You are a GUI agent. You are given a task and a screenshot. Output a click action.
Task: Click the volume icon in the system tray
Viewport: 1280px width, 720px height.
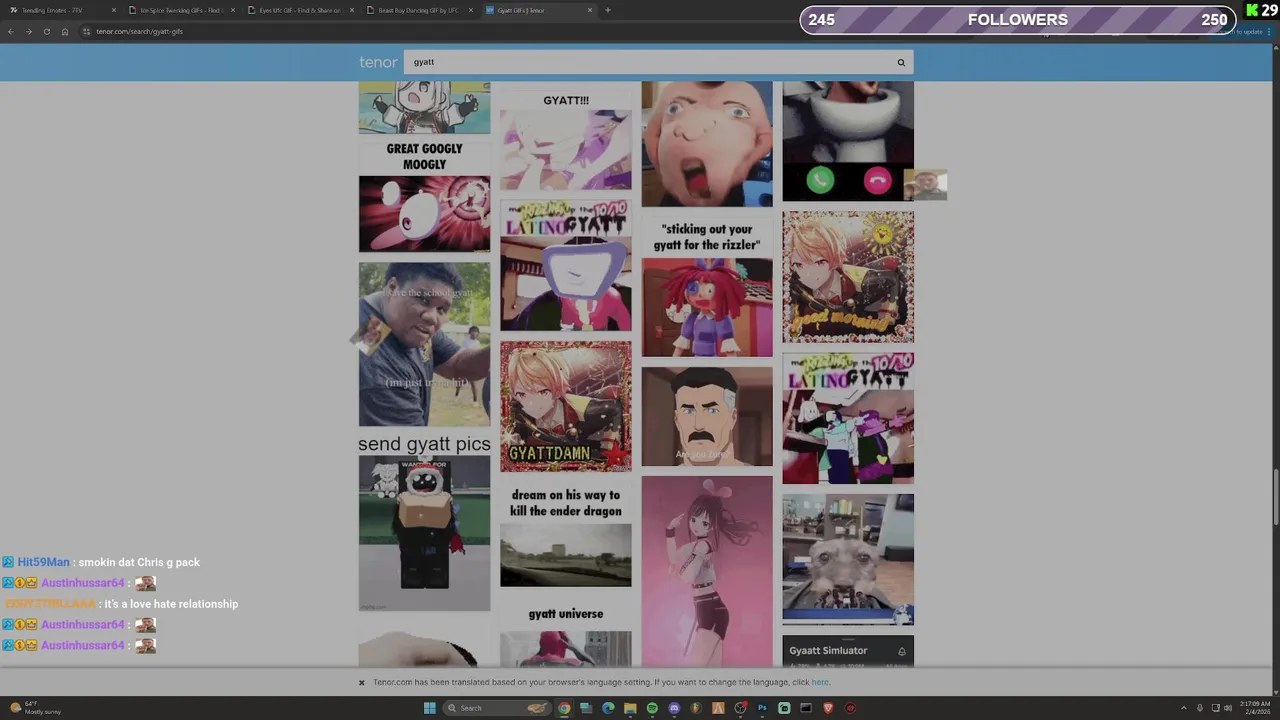tap(1228, 708)
